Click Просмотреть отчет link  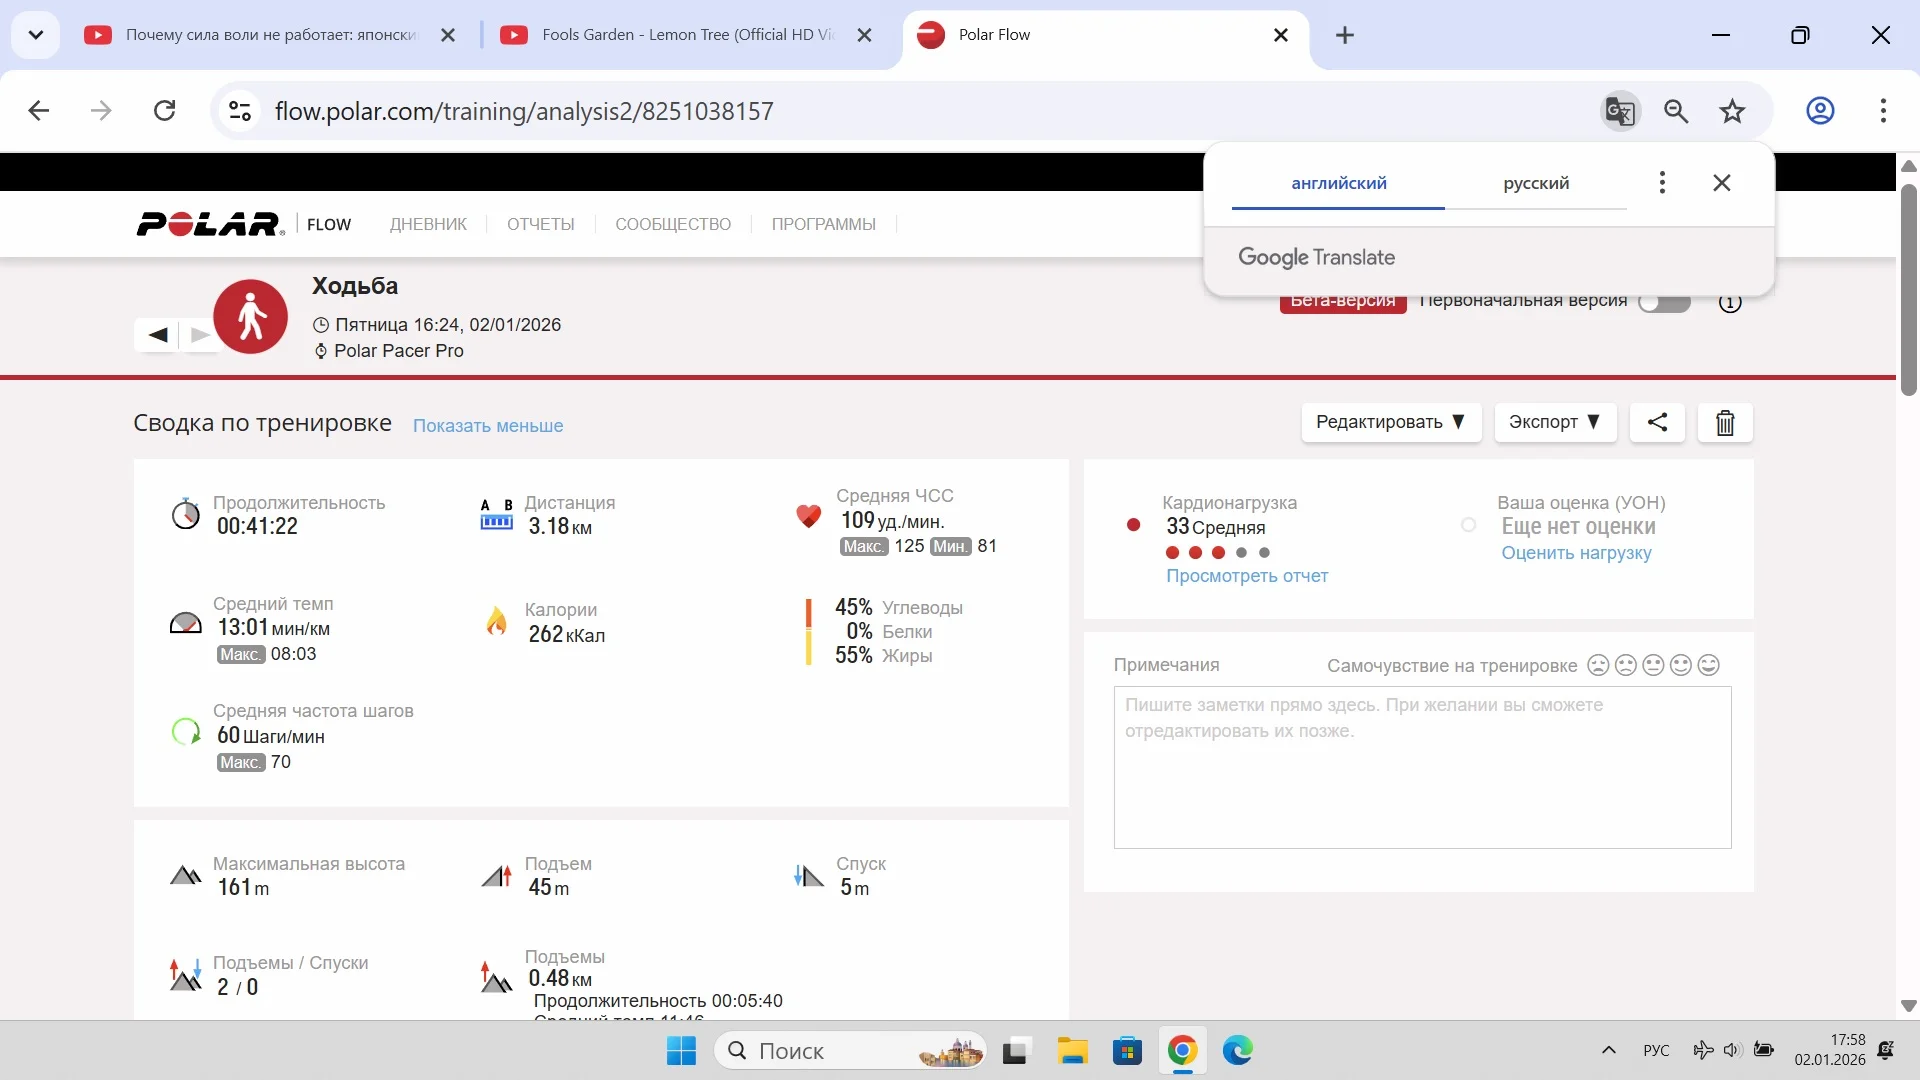1247,576
